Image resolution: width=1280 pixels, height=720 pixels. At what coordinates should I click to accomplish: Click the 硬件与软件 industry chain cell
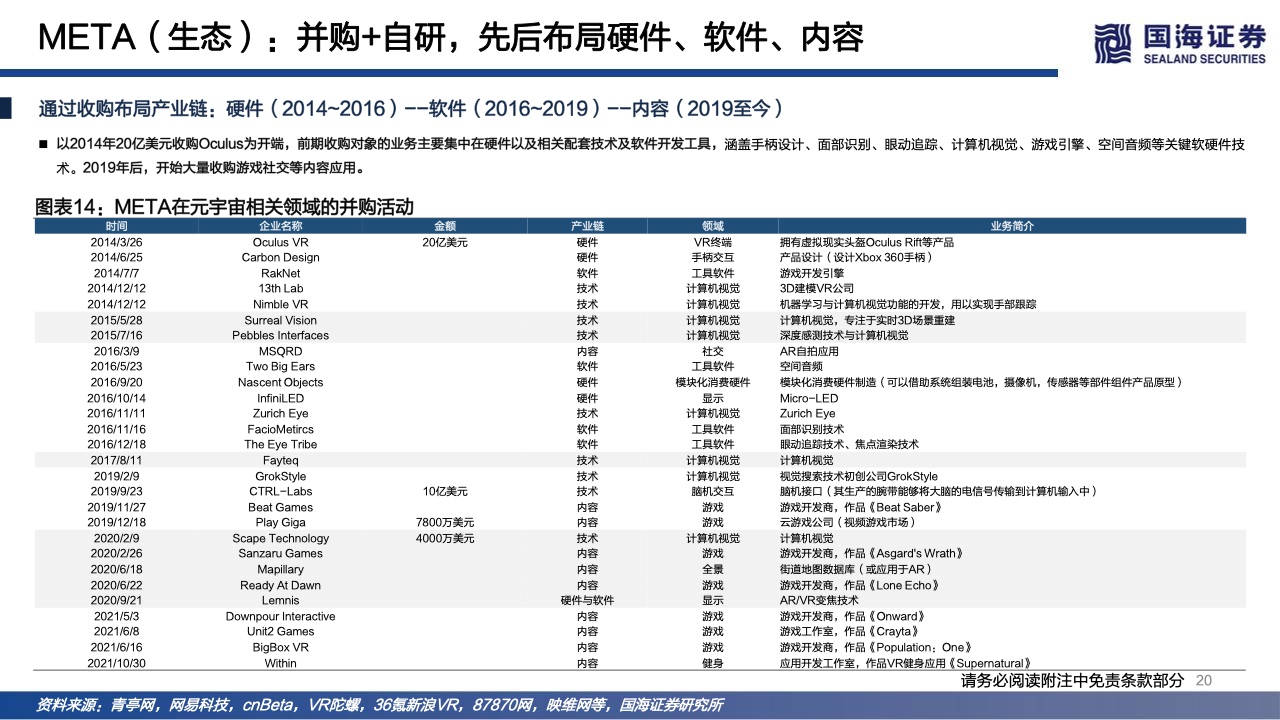587,600
